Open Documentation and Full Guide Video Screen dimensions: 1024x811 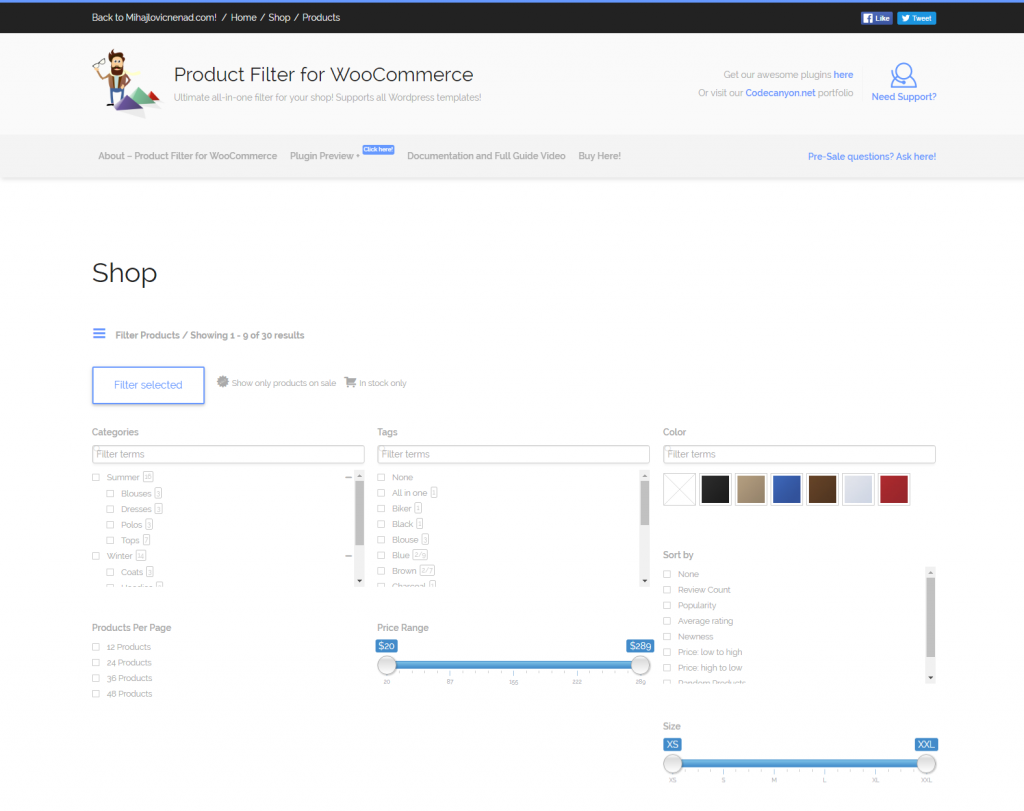pos(487,156)
